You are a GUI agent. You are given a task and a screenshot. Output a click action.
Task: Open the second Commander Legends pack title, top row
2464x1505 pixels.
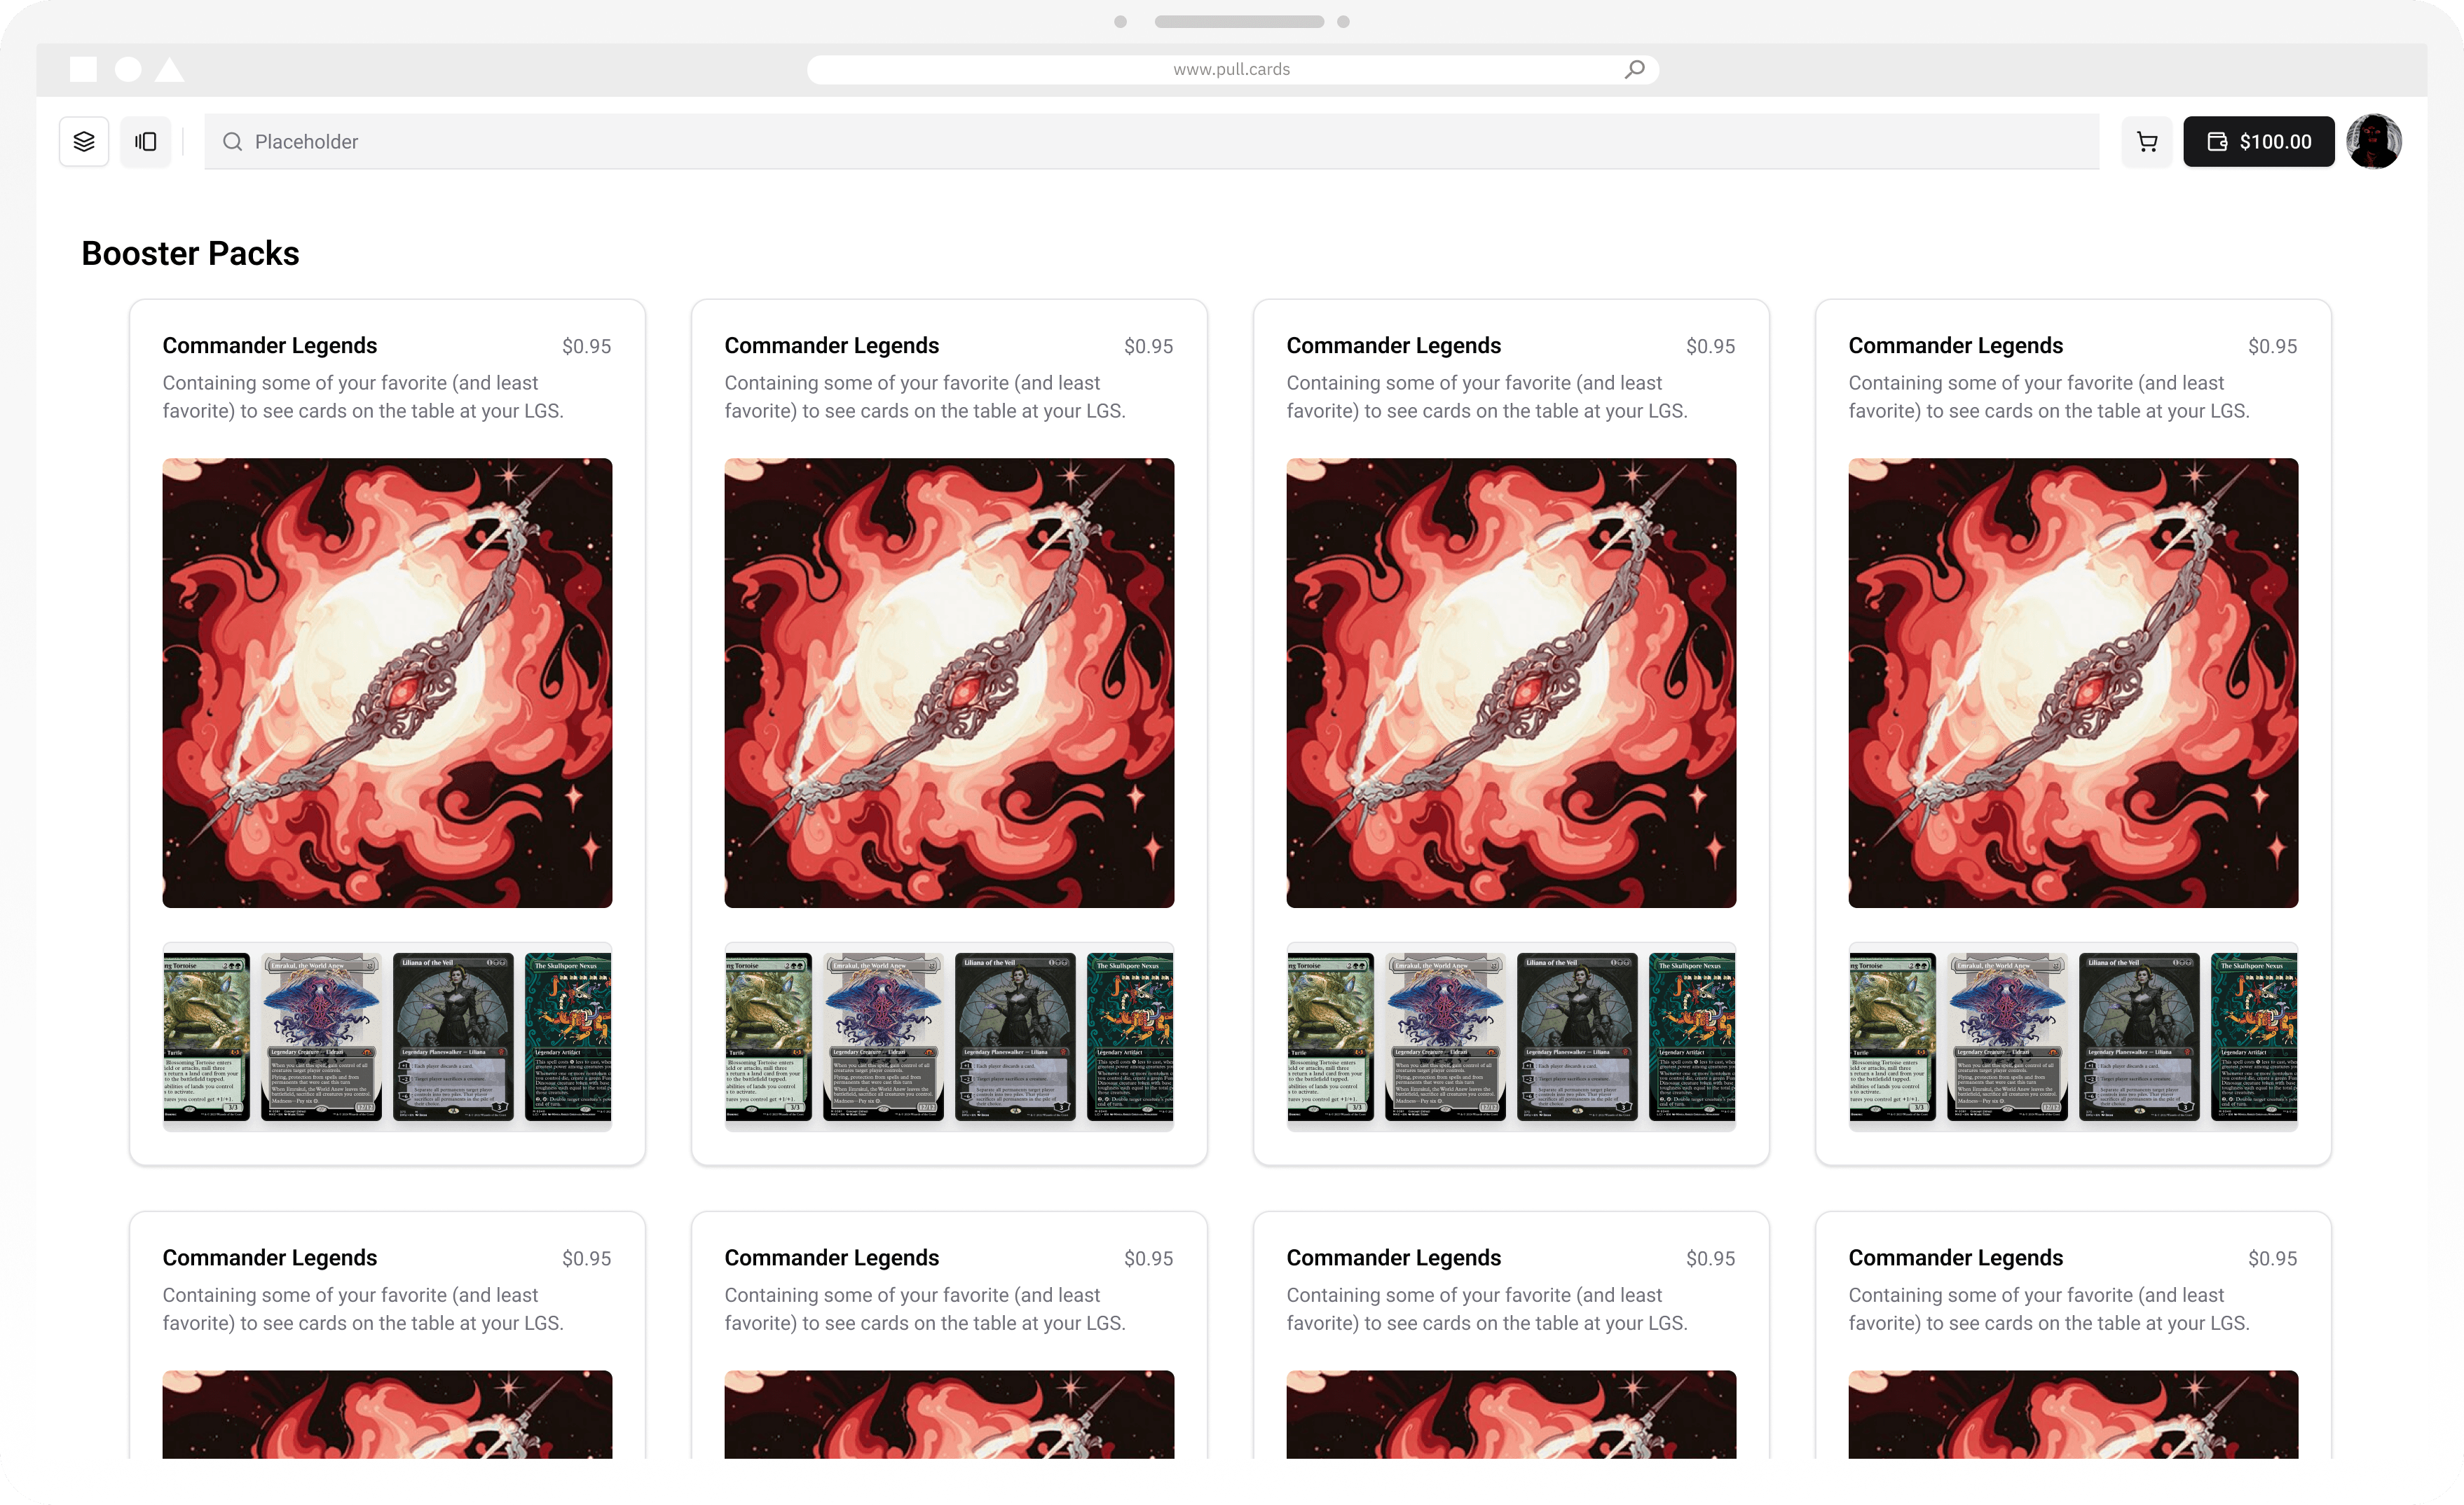[x=832, y=346]
